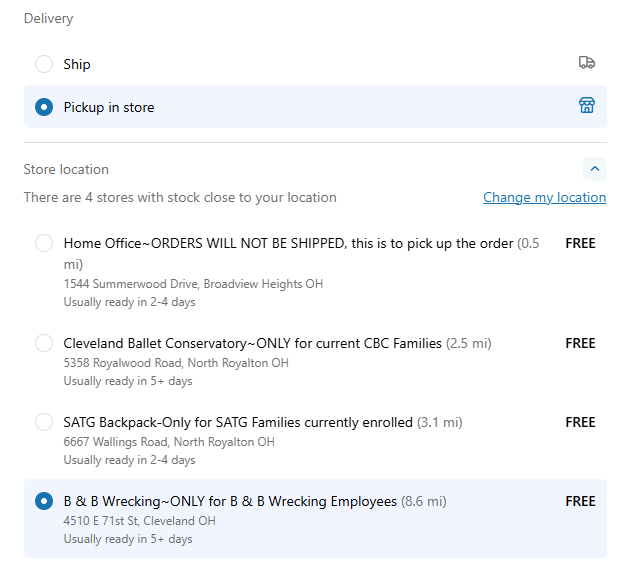Click the 1544 Summerwood Drive address
Image resolution: width=618 pixels, height=561 pixels.
[x=193, y=284]
